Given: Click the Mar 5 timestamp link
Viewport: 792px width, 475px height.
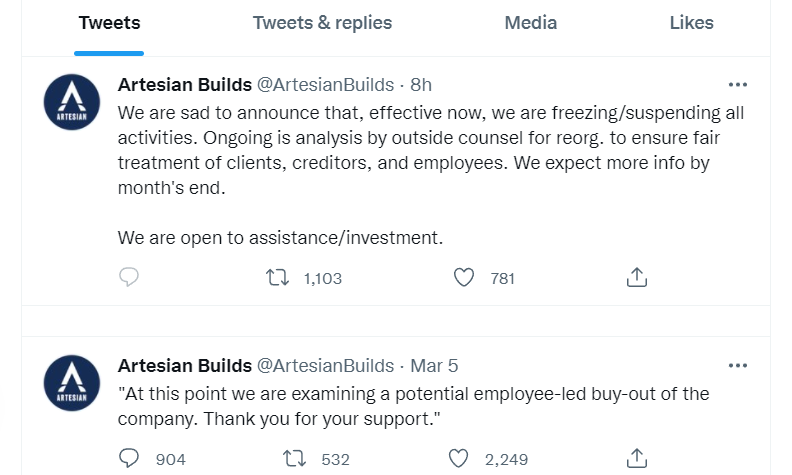Looking at the screenshot, I should click(434, 365).
